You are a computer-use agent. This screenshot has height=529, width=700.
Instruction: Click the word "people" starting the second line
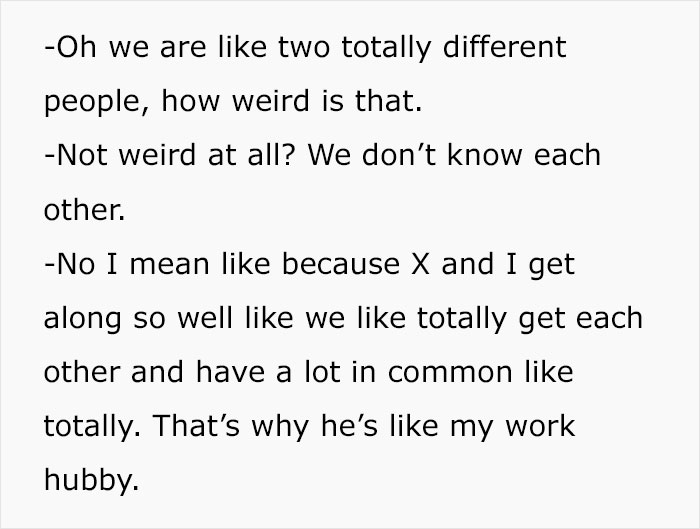[x=94, y=101]
